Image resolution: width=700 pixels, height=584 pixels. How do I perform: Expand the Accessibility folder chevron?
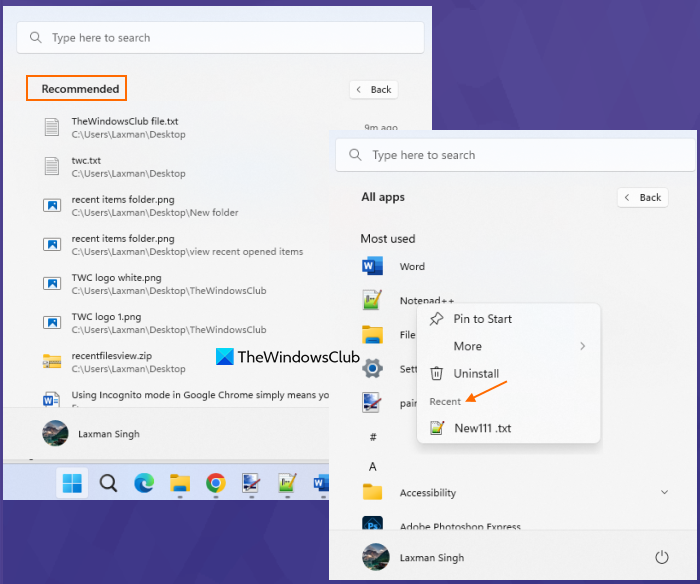[665, 492]
